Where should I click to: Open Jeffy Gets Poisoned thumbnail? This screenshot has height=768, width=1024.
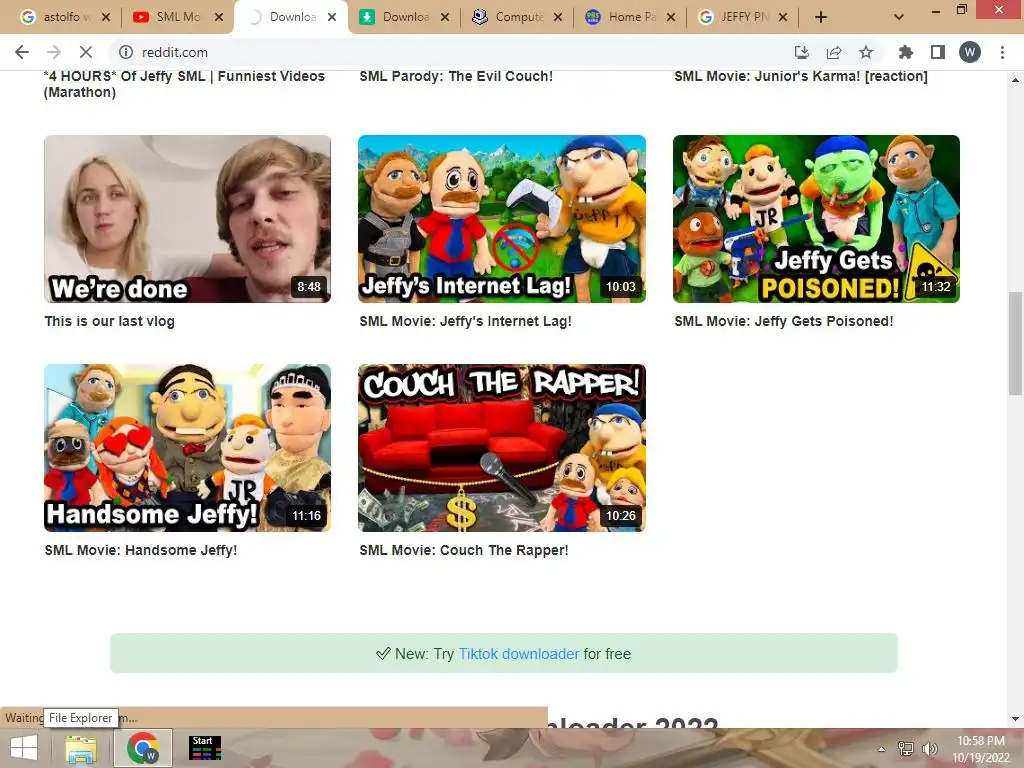[816, 219]
